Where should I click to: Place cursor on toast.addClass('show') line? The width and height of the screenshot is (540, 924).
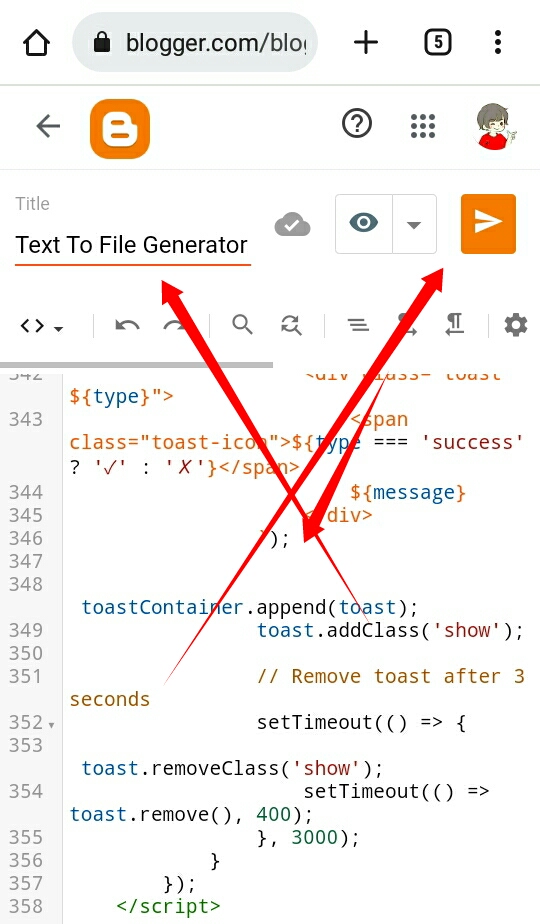click(x=390, y=630)
